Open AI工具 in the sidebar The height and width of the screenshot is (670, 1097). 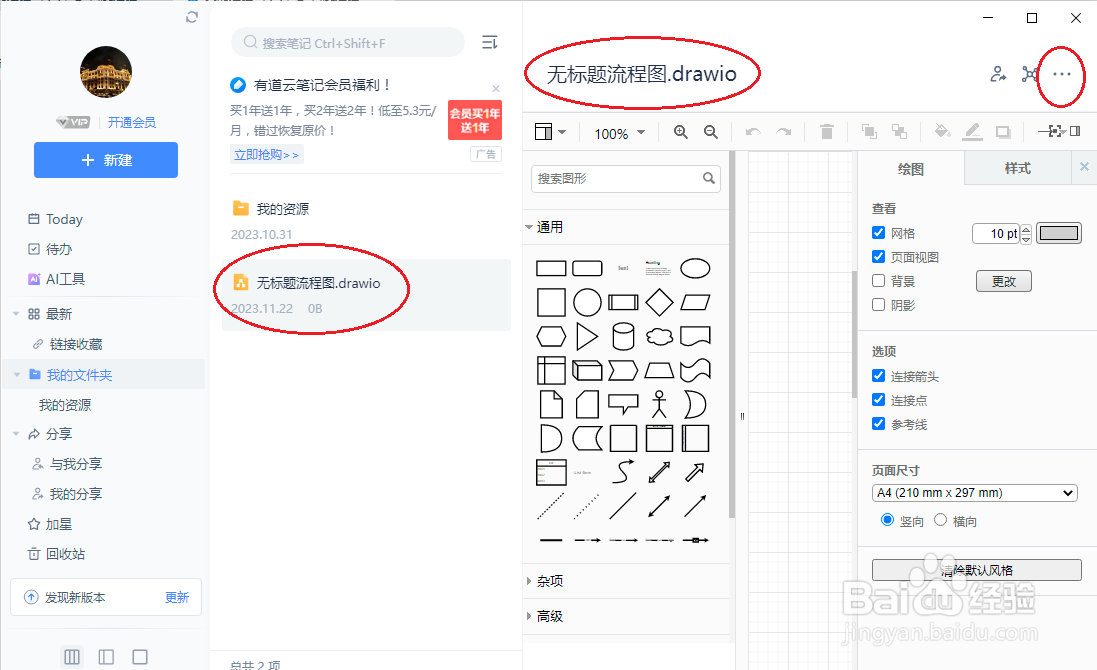coord(56,279)
